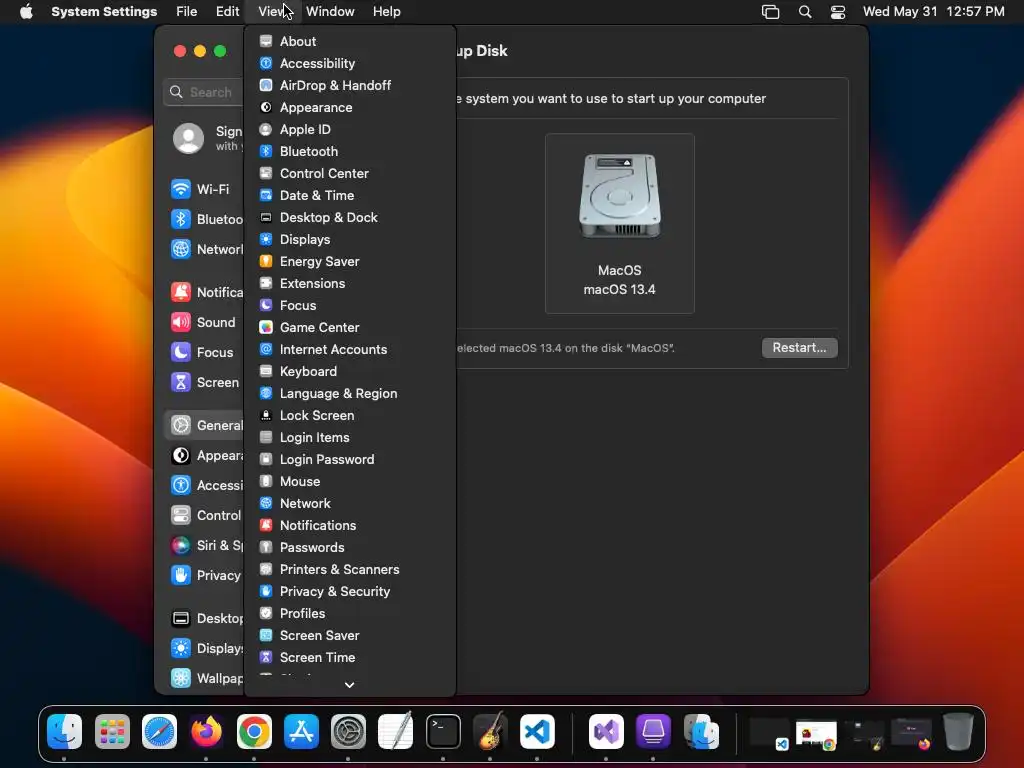
Task: Choose Lock Screen from the View menu
Action: click(x=349, y=415)
